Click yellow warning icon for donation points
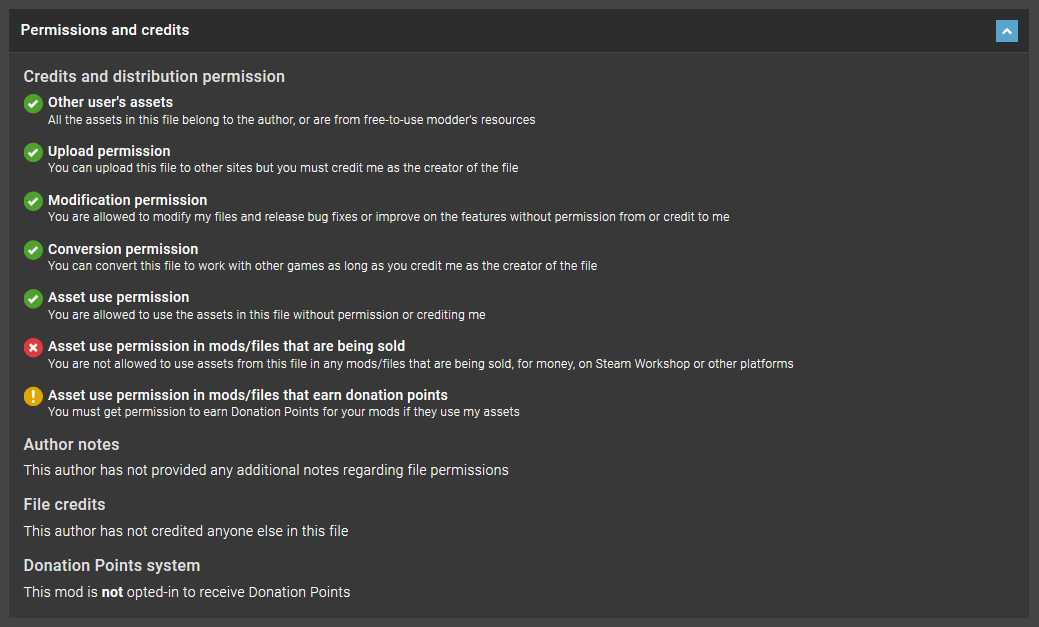The image size is (1039, 627). 33,396
